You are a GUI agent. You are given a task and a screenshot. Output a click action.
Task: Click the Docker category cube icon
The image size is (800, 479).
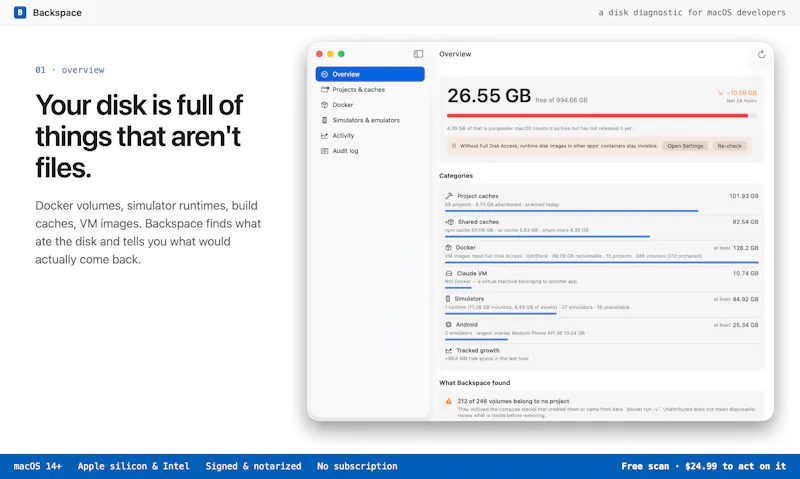448,247
